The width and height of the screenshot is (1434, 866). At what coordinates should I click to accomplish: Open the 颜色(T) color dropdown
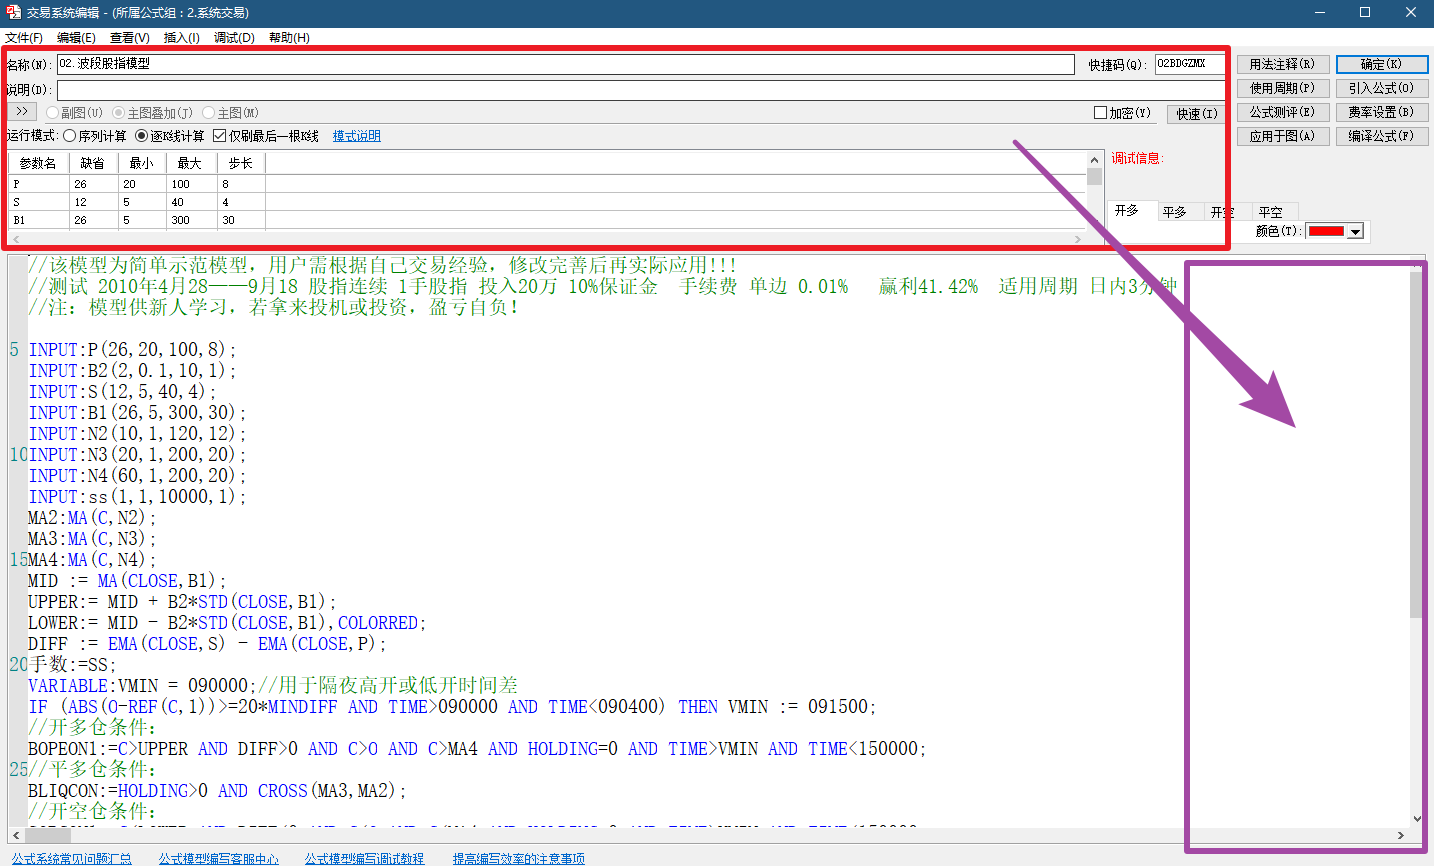(1356, 231)
